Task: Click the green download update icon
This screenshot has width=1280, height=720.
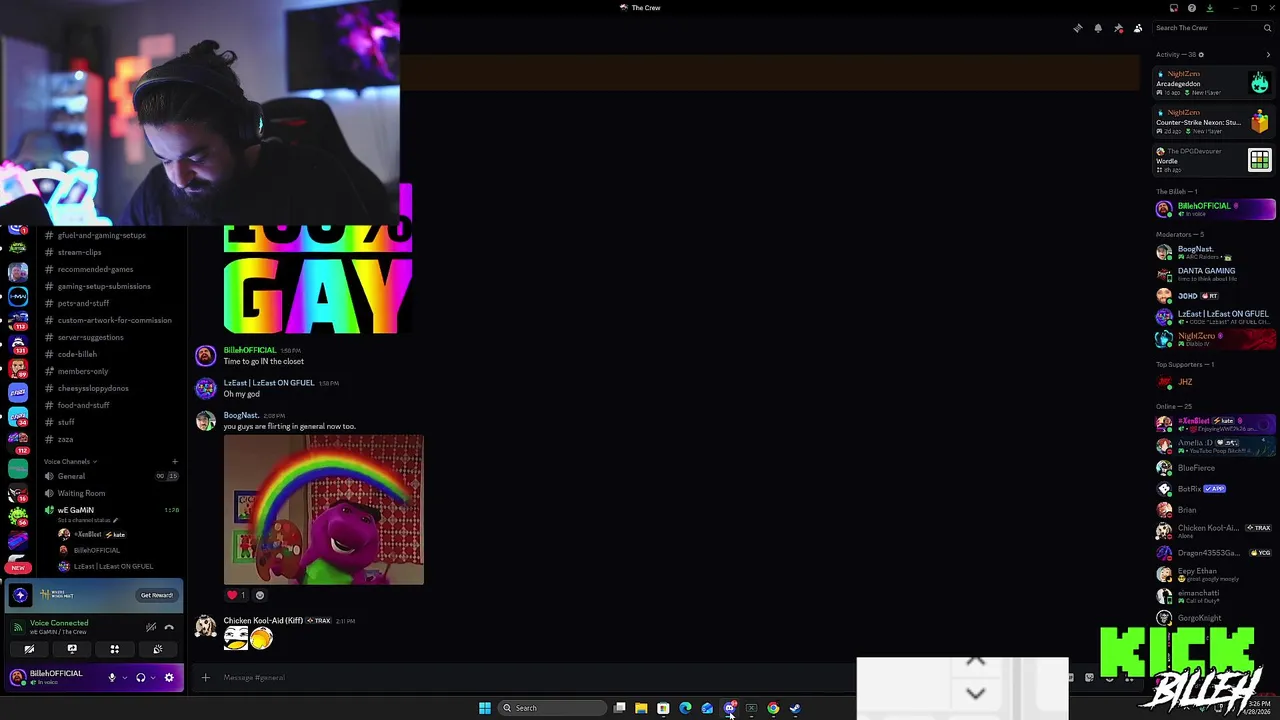Action: [1209, 8]
